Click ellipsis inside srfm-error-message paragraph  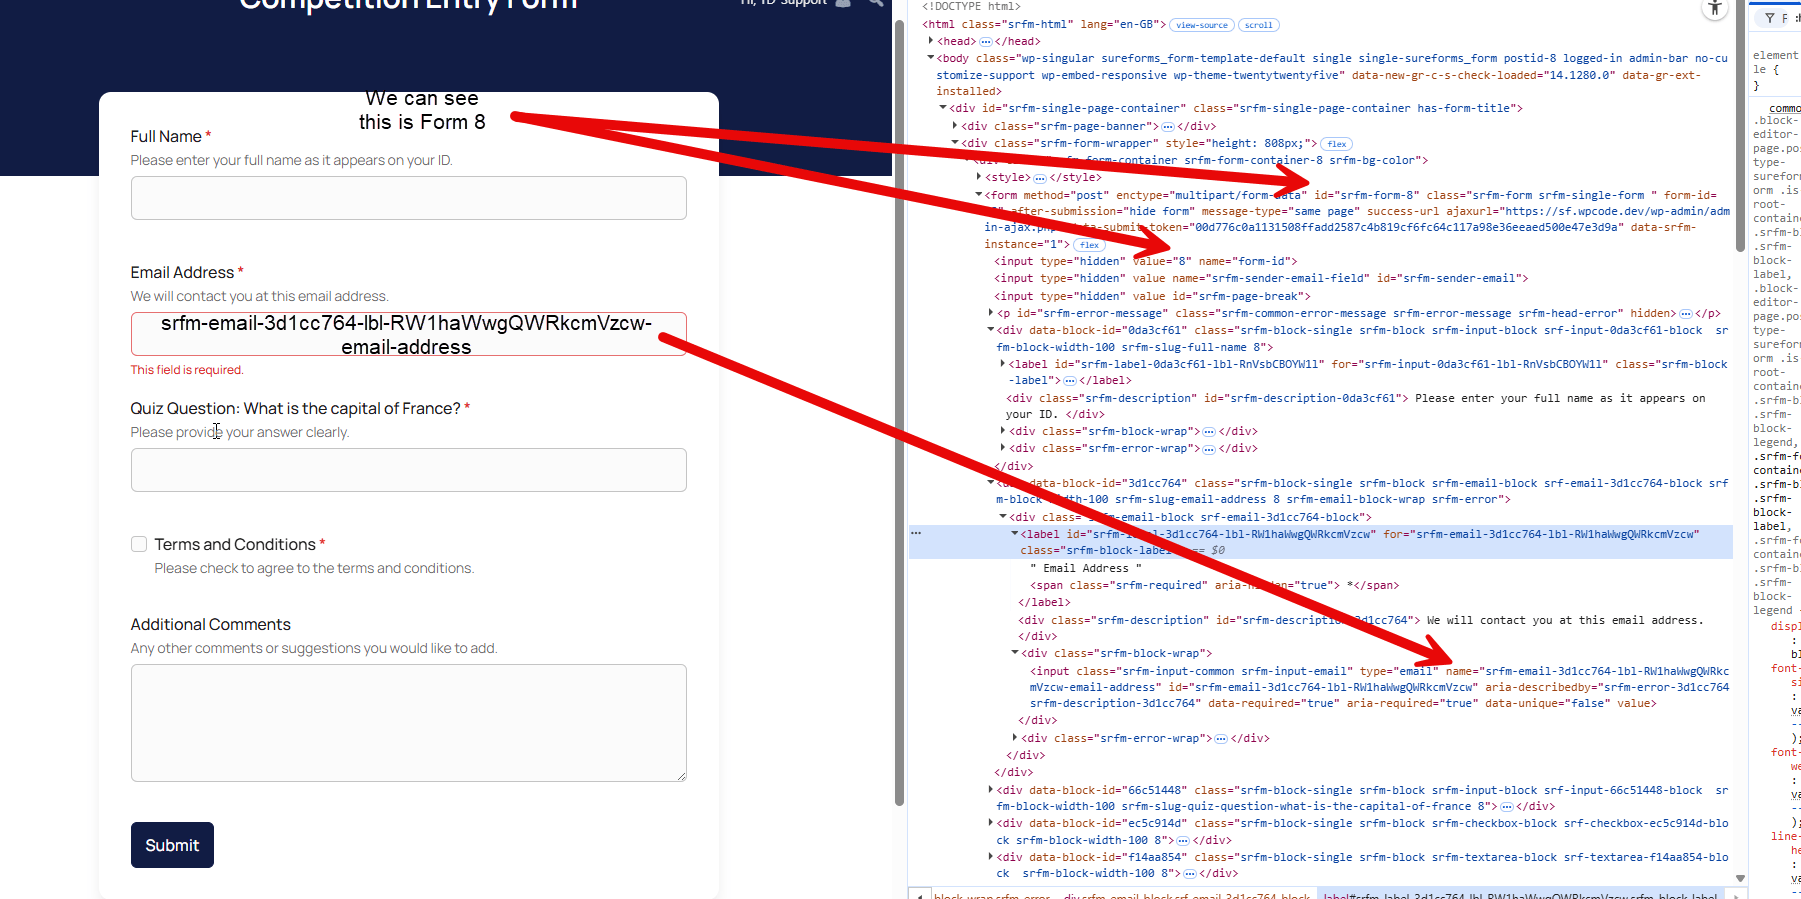coord(1685,314)
